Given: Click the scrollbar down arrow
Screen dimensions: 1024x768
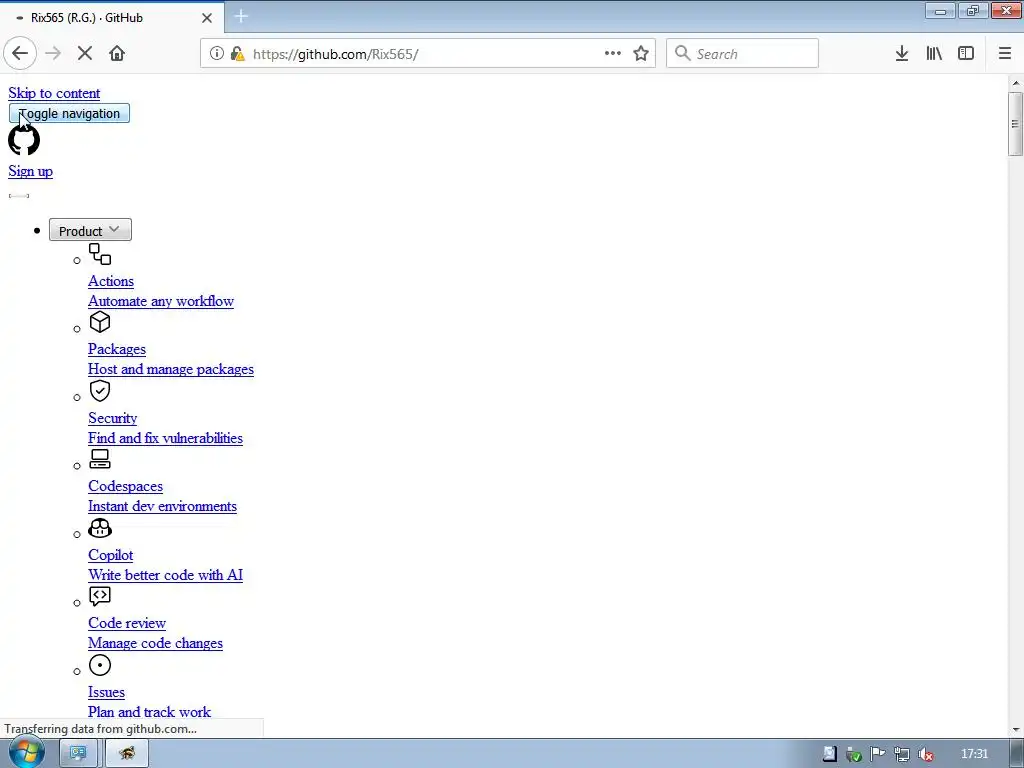Looking at the screenshot, I should pos(1015,729).
